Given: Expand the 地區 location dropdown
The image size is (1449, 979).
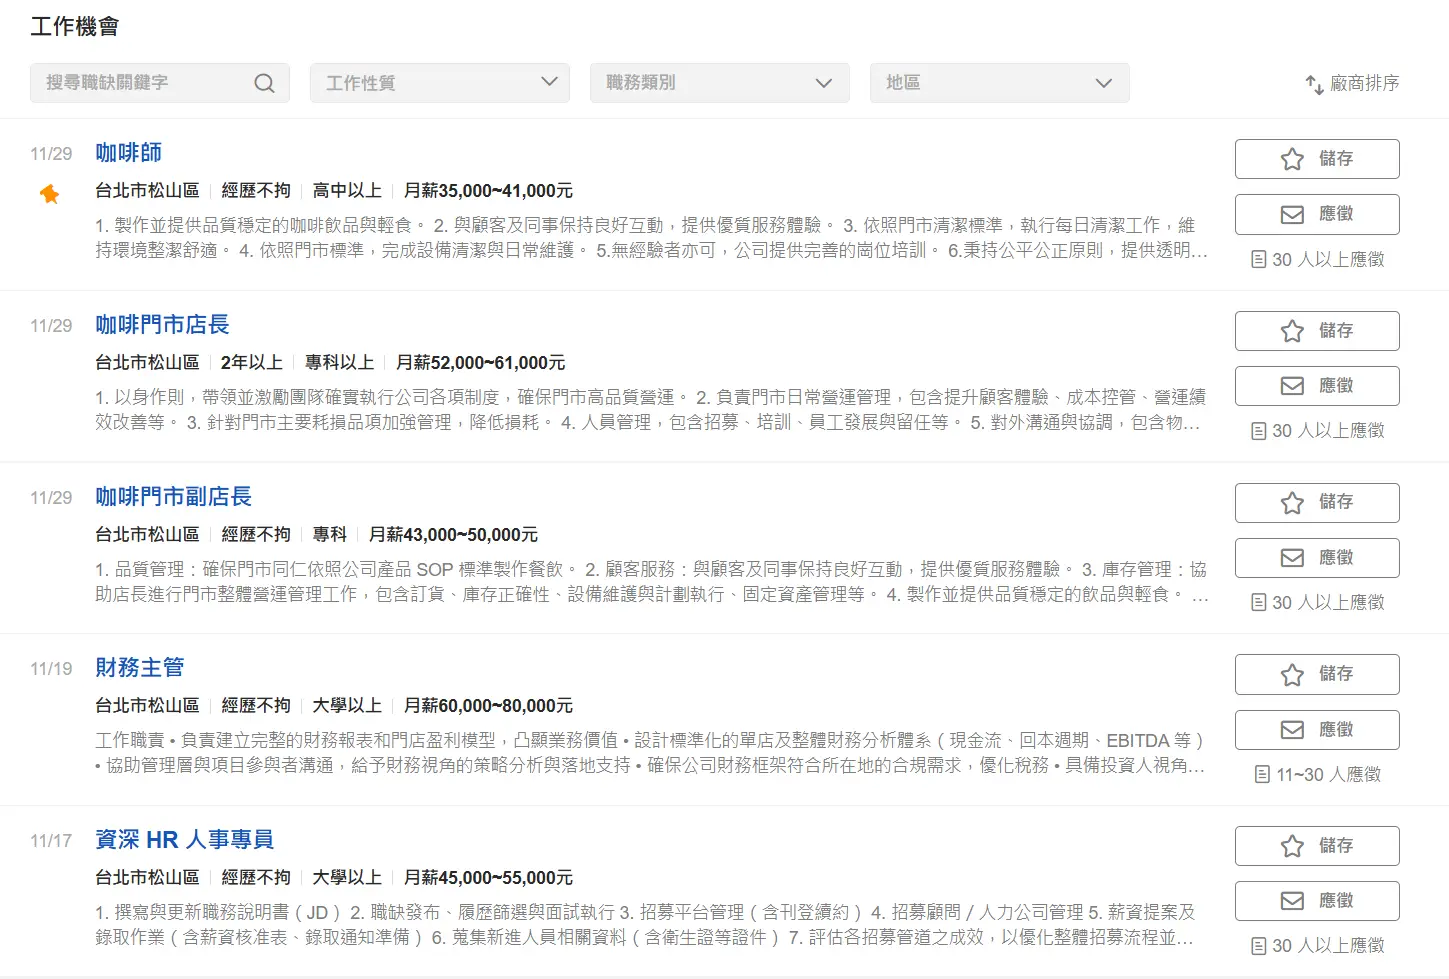Looking at the screenshot, I should [x=1000, y=83].
